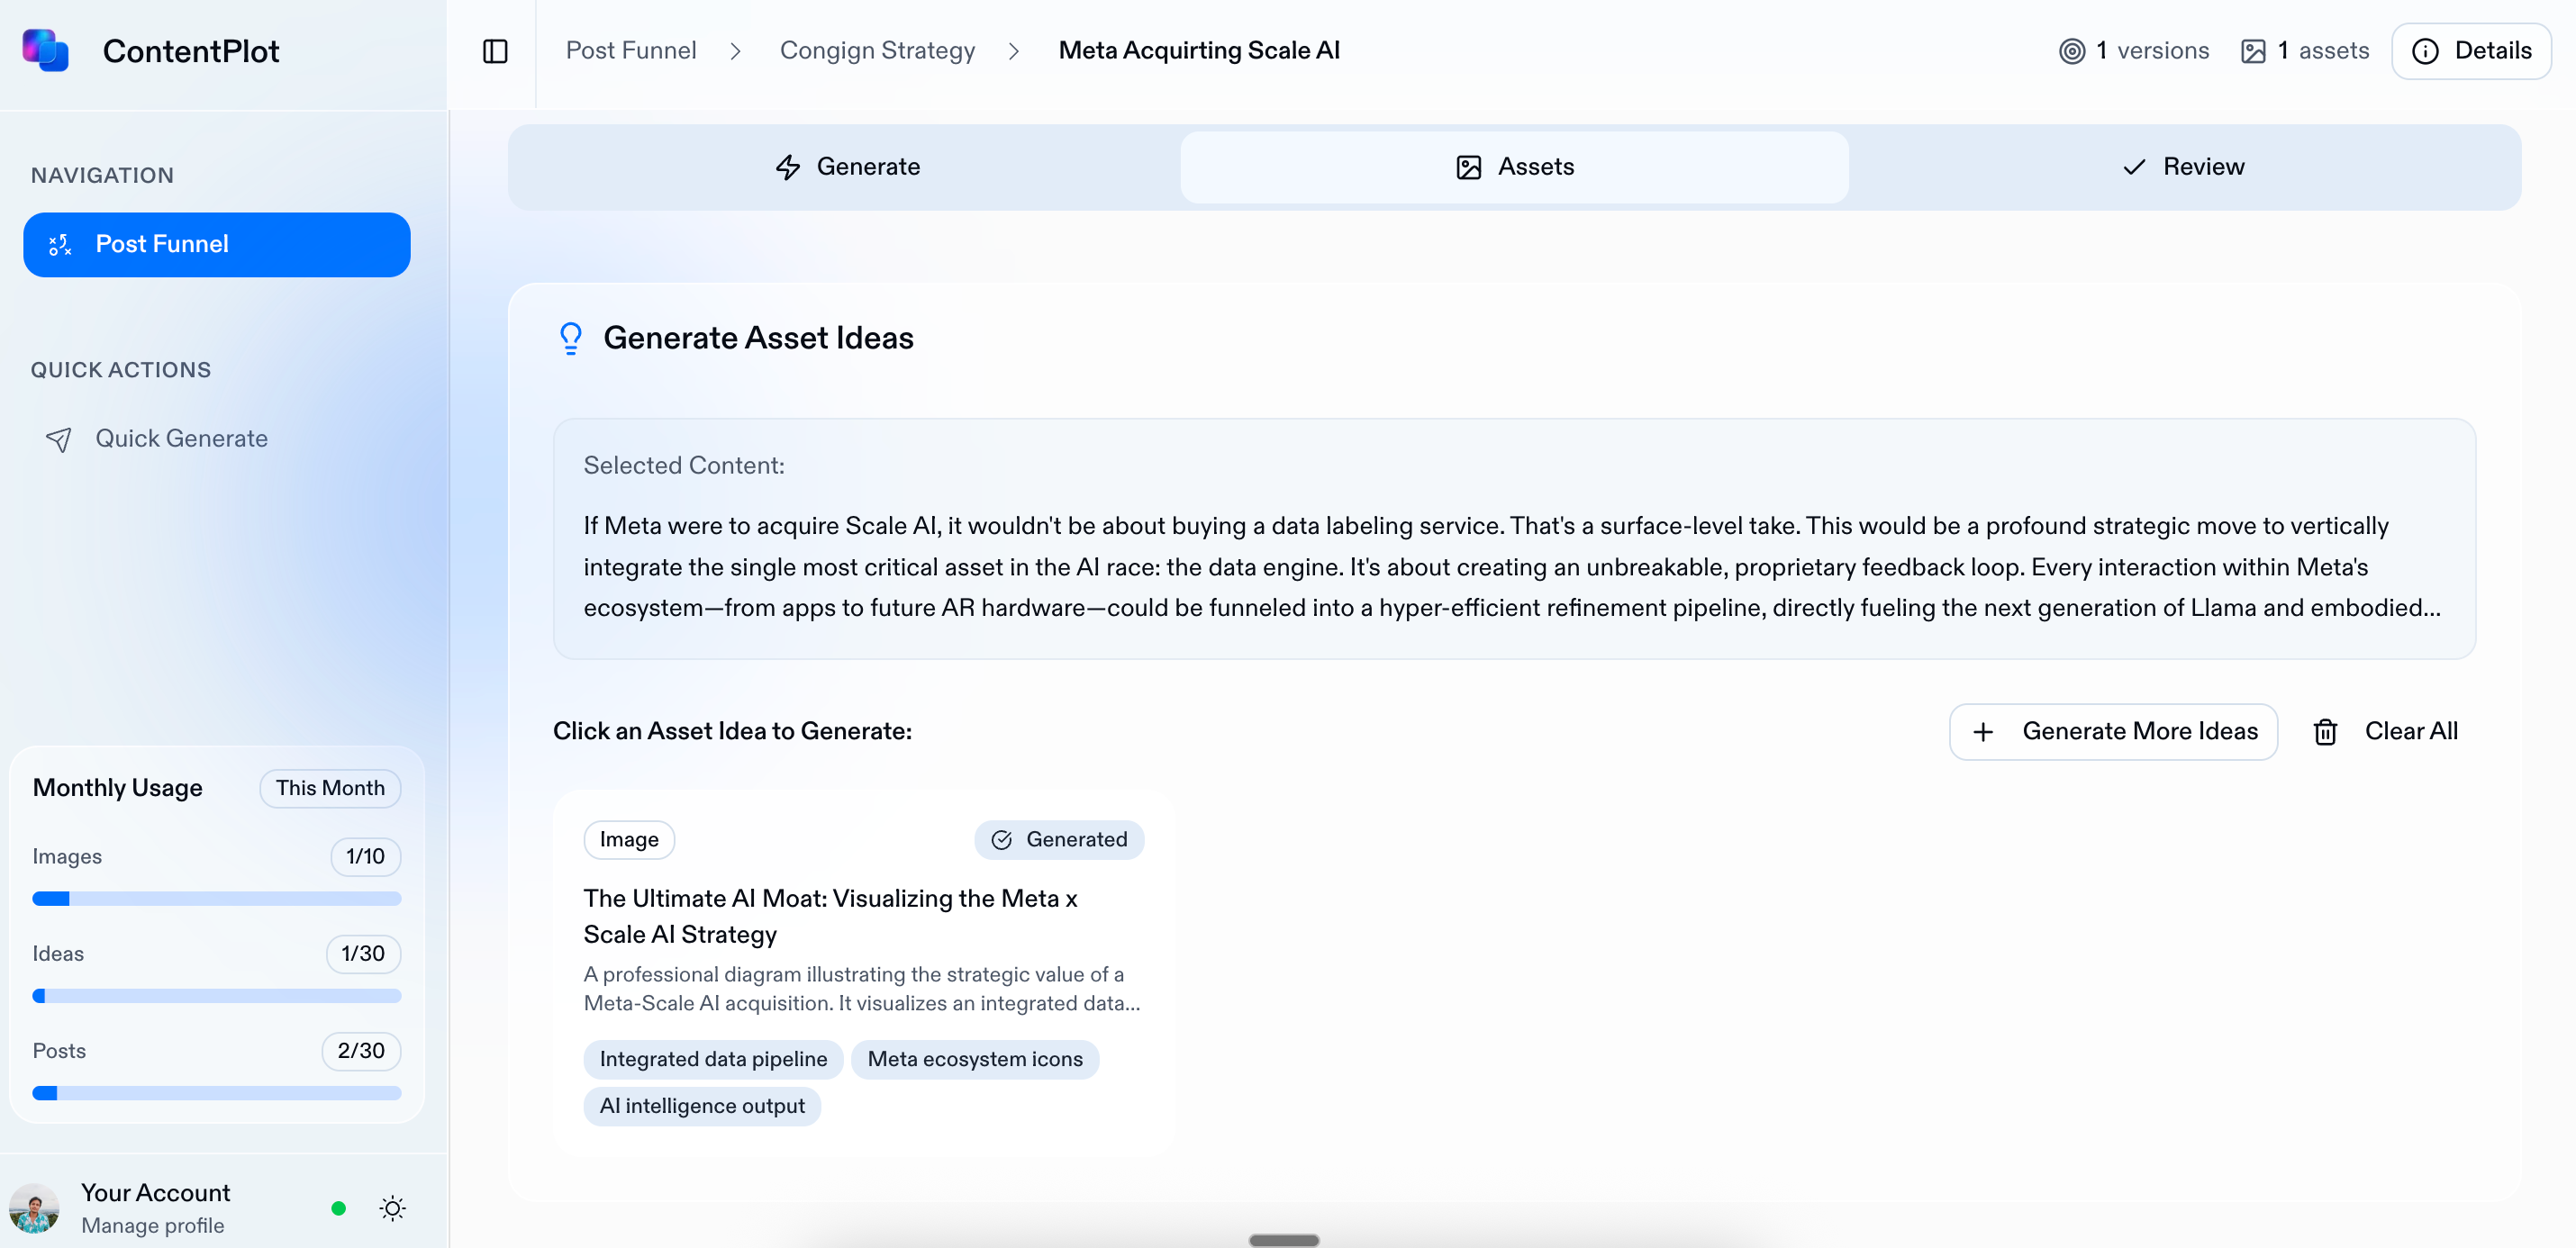This screenshot has height=1248, width=2576.
Task: Open the Details button
Action: (2471, 51)
